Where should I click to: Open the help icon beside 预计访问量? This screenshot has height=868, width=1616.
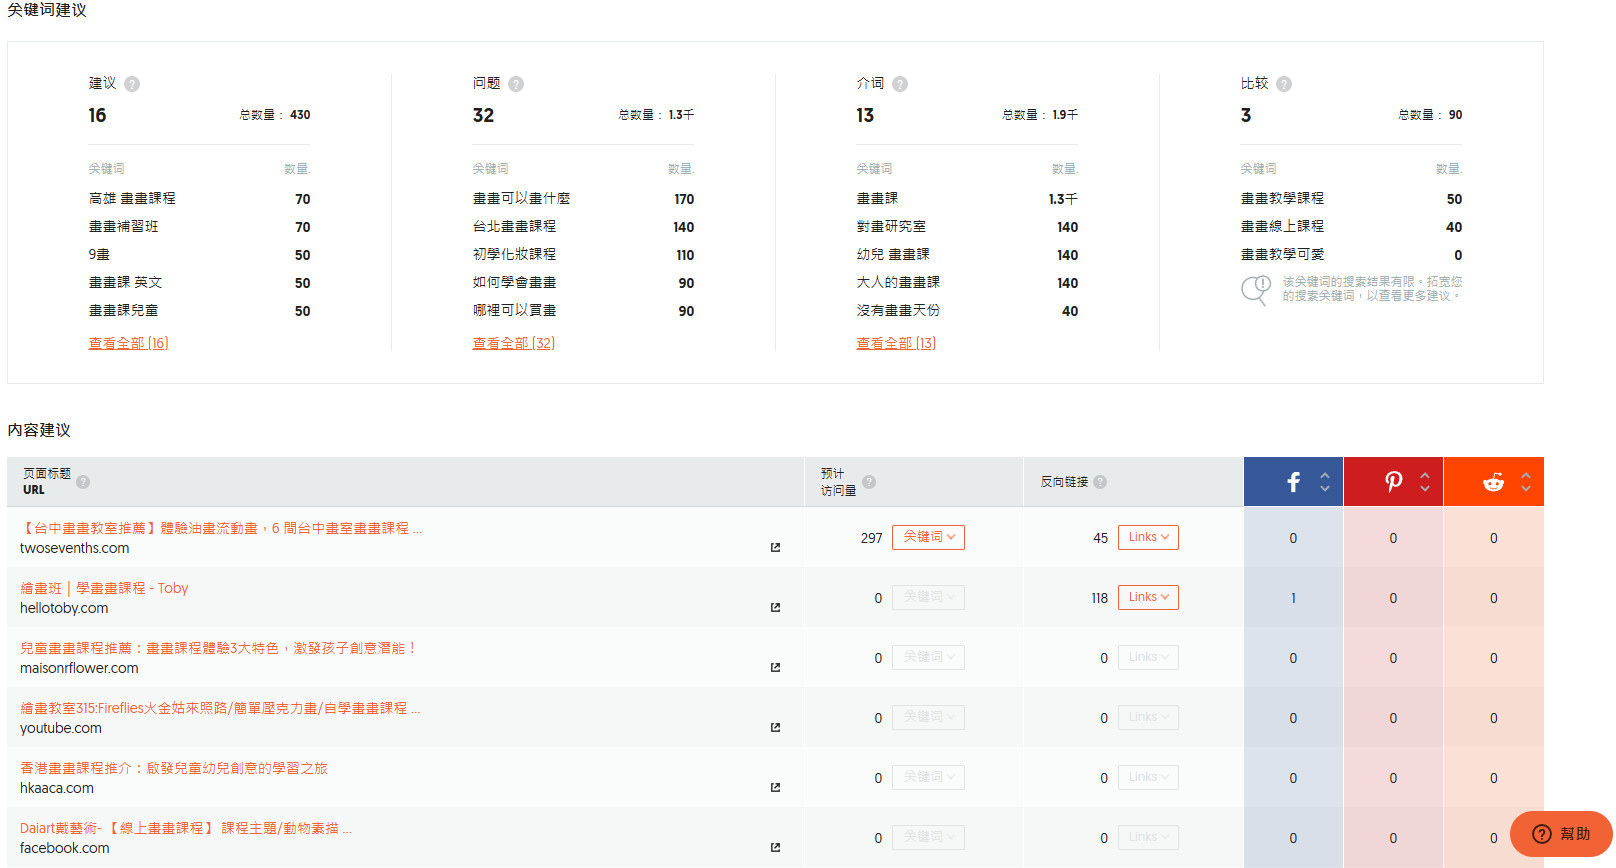869,482
